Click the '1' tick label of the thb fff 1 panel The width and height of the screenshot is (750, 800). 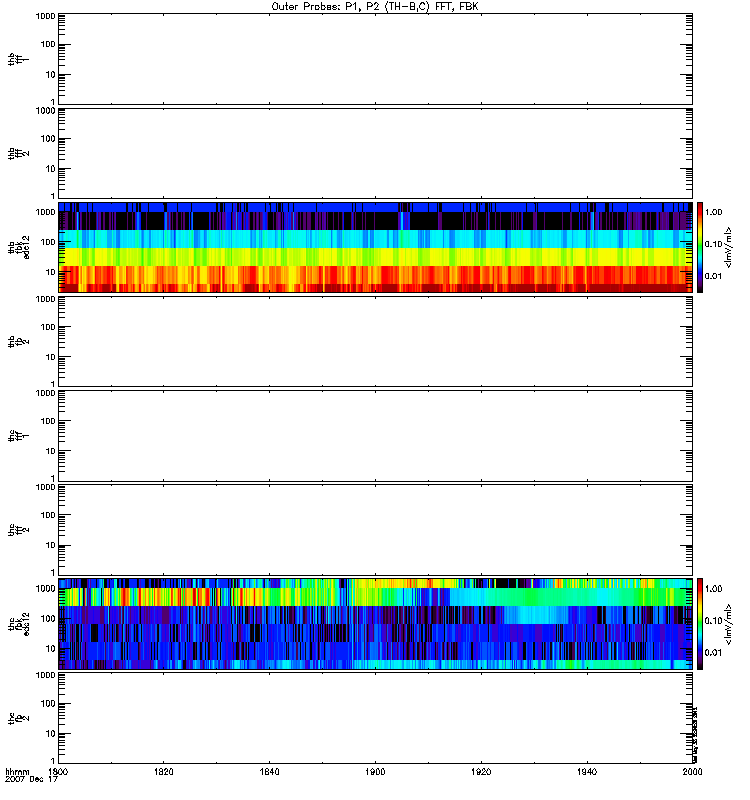pos(53,103)
